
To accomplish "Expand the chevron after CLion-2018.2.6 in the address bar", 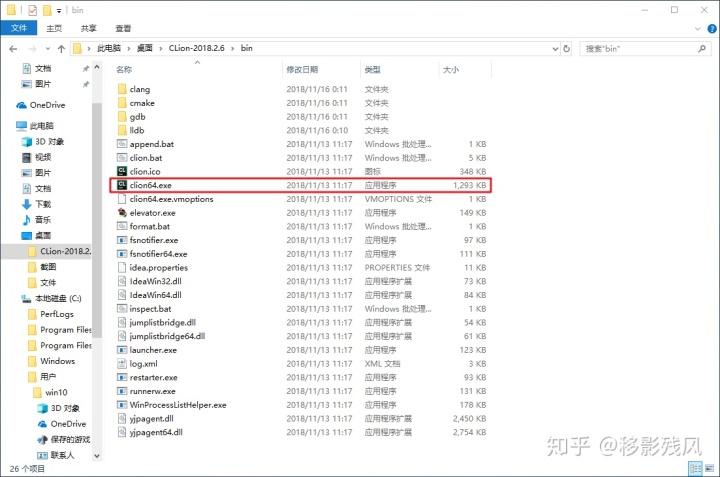I will pyautogui.click(x=232, y=48).
